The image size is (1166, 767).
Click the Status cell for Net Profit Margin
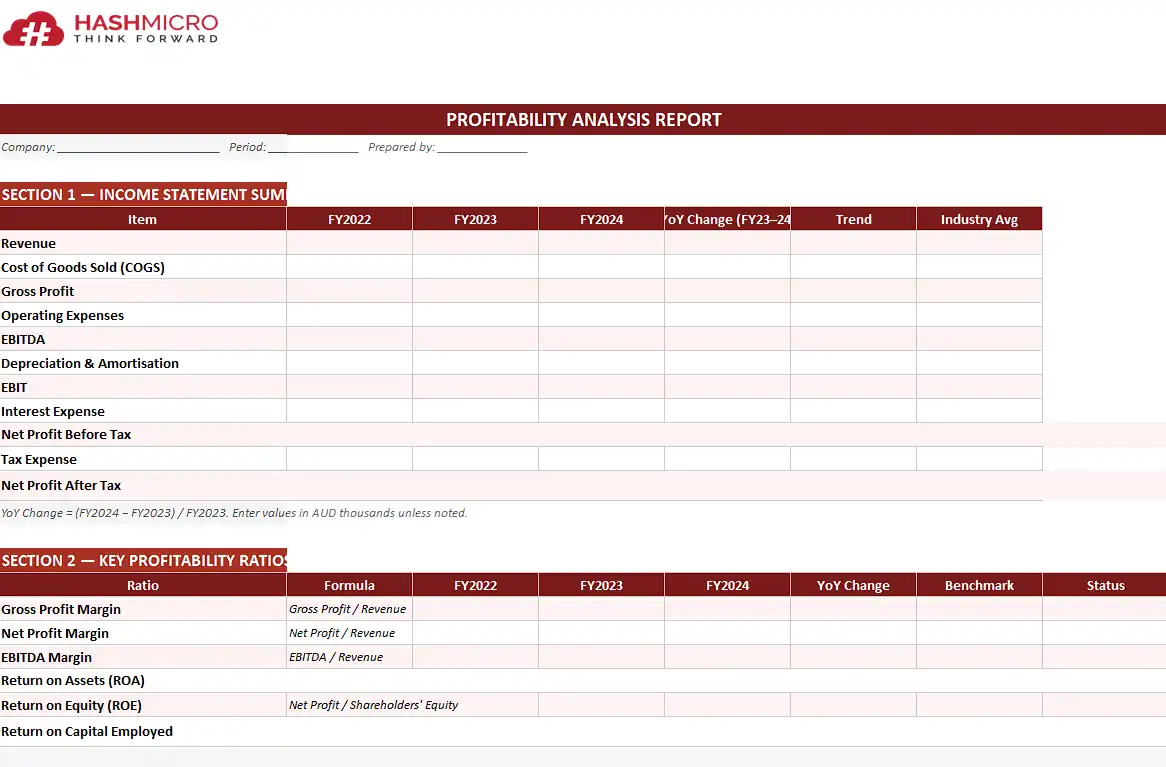pyautogui.click(x=1105, y=633)
